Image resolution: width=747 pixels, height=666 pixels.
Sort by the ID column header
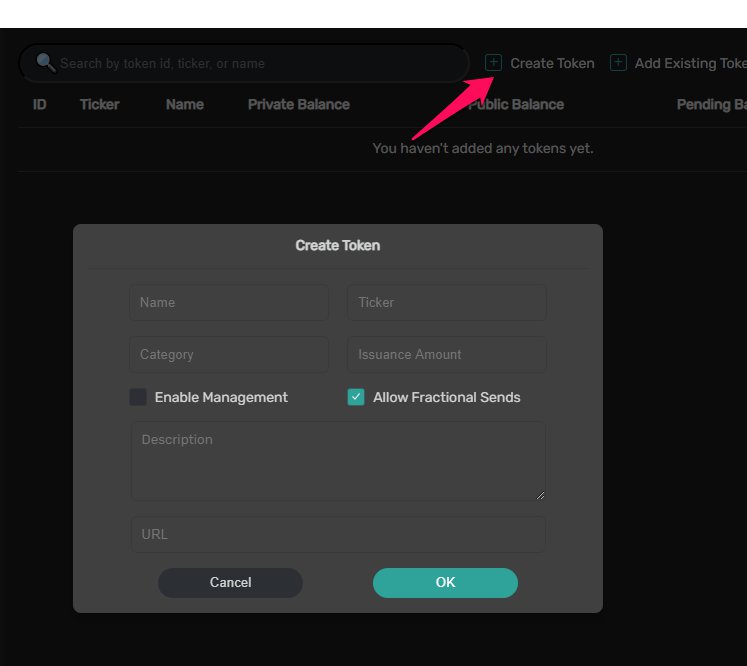(40, 104)
